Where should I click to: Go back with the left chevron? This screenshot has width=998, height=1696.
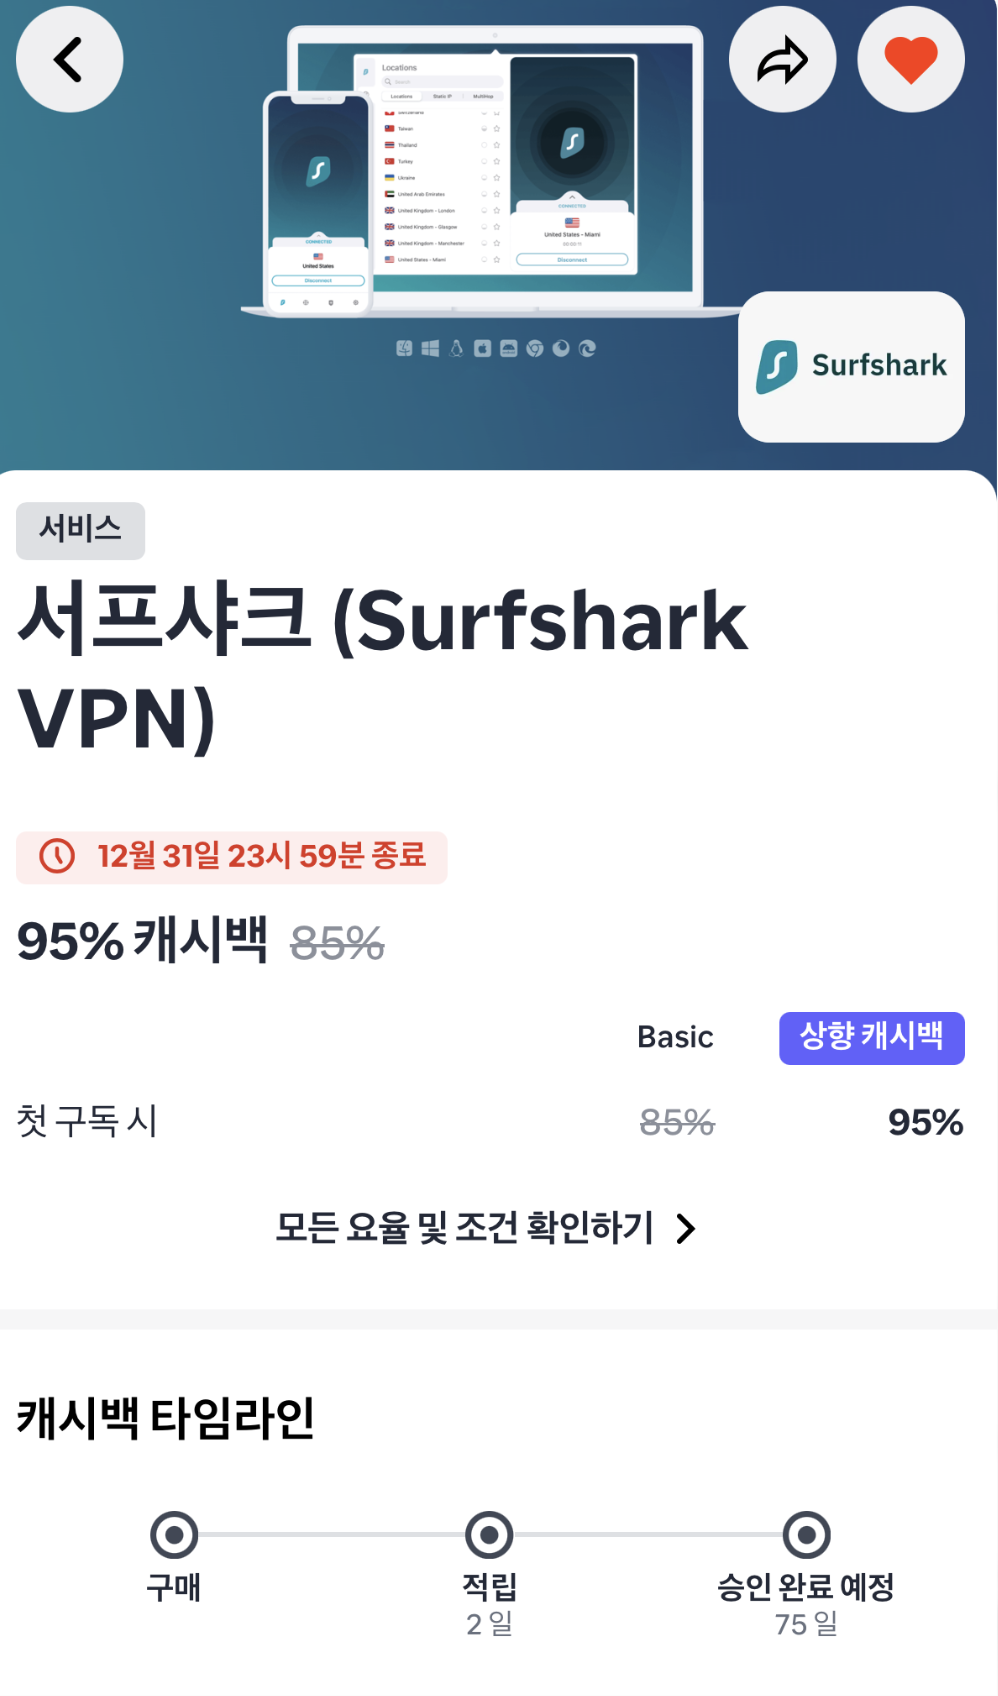coord(69,59)
